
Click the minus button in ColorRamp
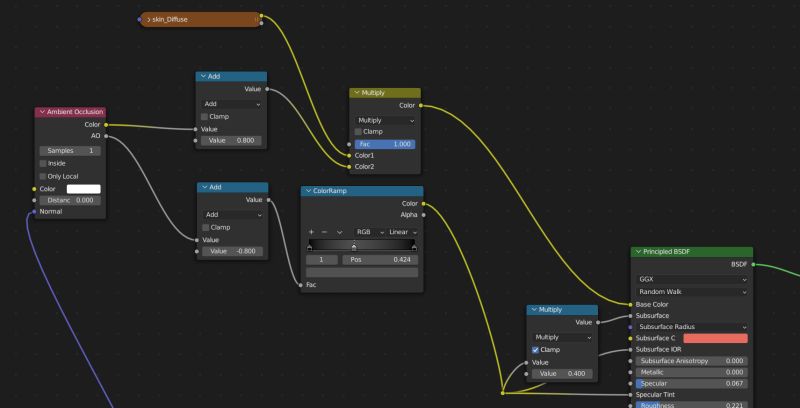pos(324,232)
